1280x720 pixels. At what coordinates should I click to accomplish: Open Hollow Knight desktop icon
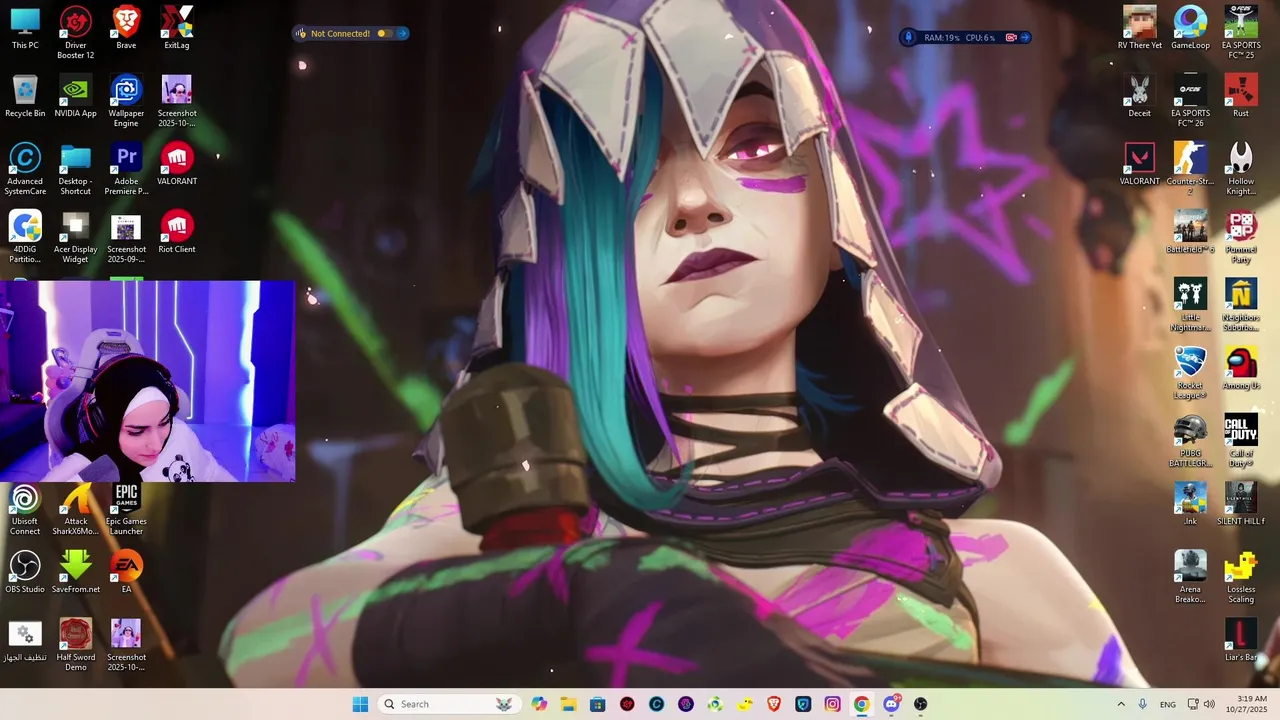coord(1241,169)
